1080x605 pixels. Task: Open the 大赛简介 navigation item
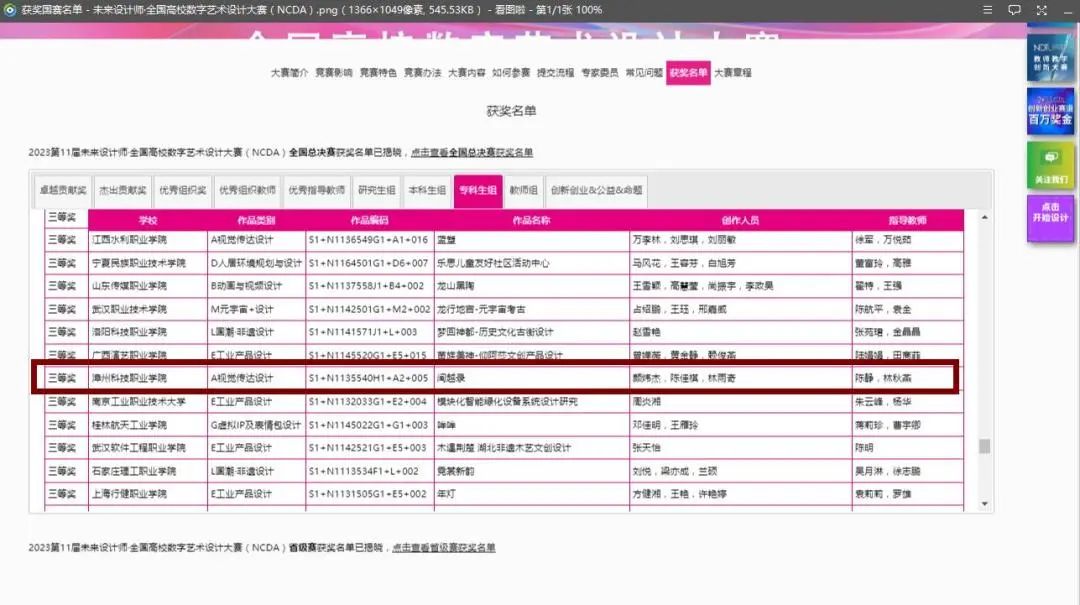click(289, 72)
